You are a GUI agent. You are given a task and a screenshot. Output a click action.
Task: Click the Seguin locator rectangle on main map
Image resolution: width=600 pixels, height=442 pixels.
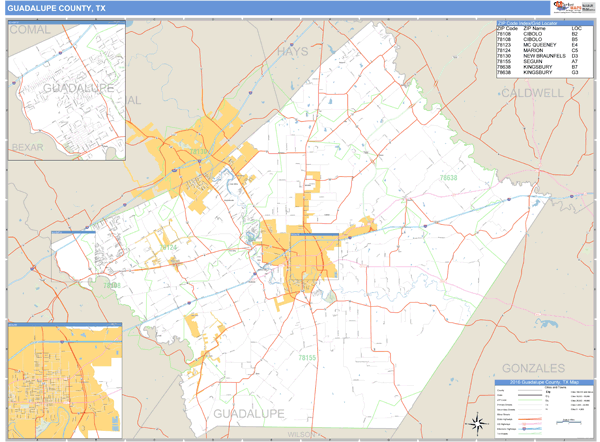(x=315, y=256)
